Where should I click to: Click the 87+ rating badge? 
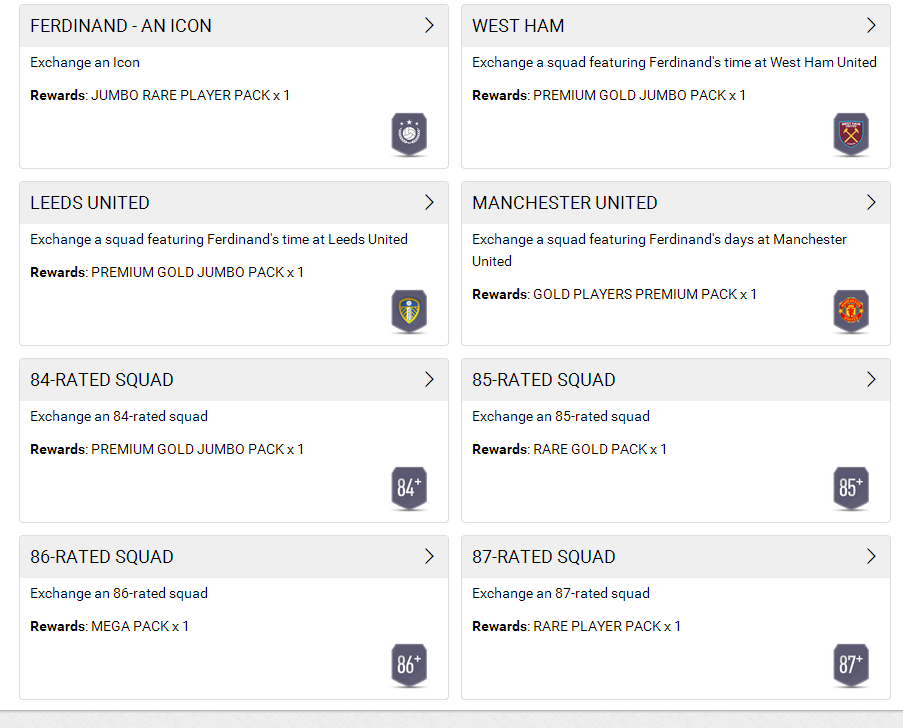[x=851, y=665]
